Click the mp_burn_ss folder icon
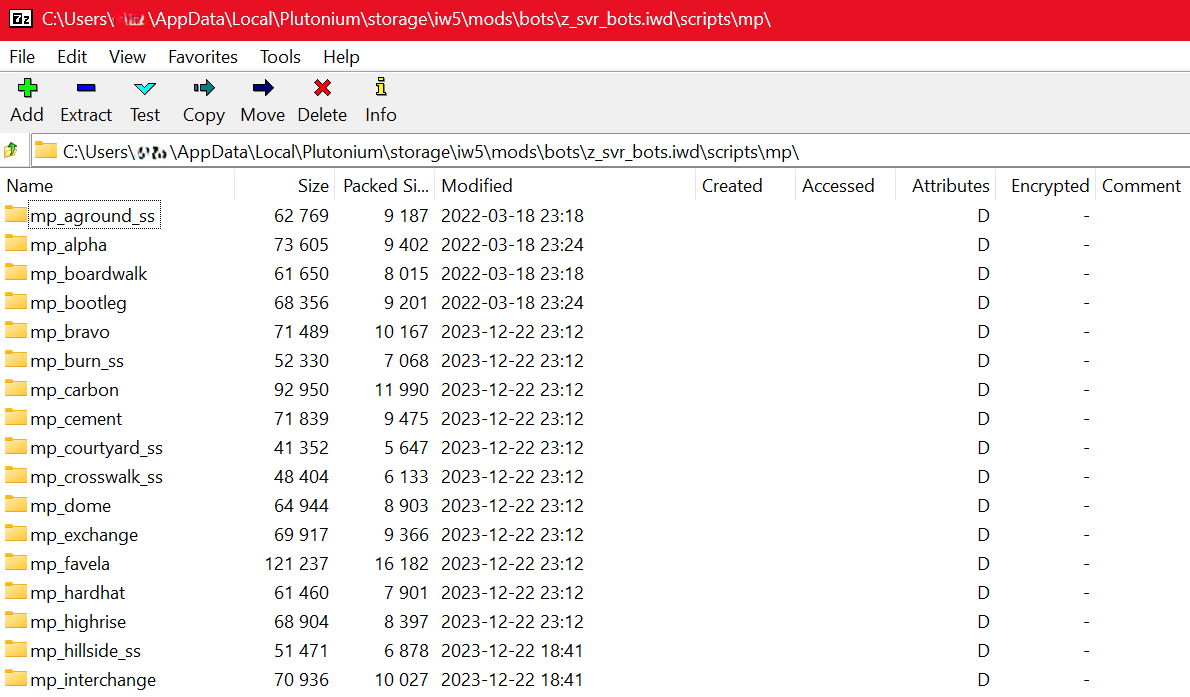Image resolution: width=1190 pixels, height=697 pixels. pos(16,359)
